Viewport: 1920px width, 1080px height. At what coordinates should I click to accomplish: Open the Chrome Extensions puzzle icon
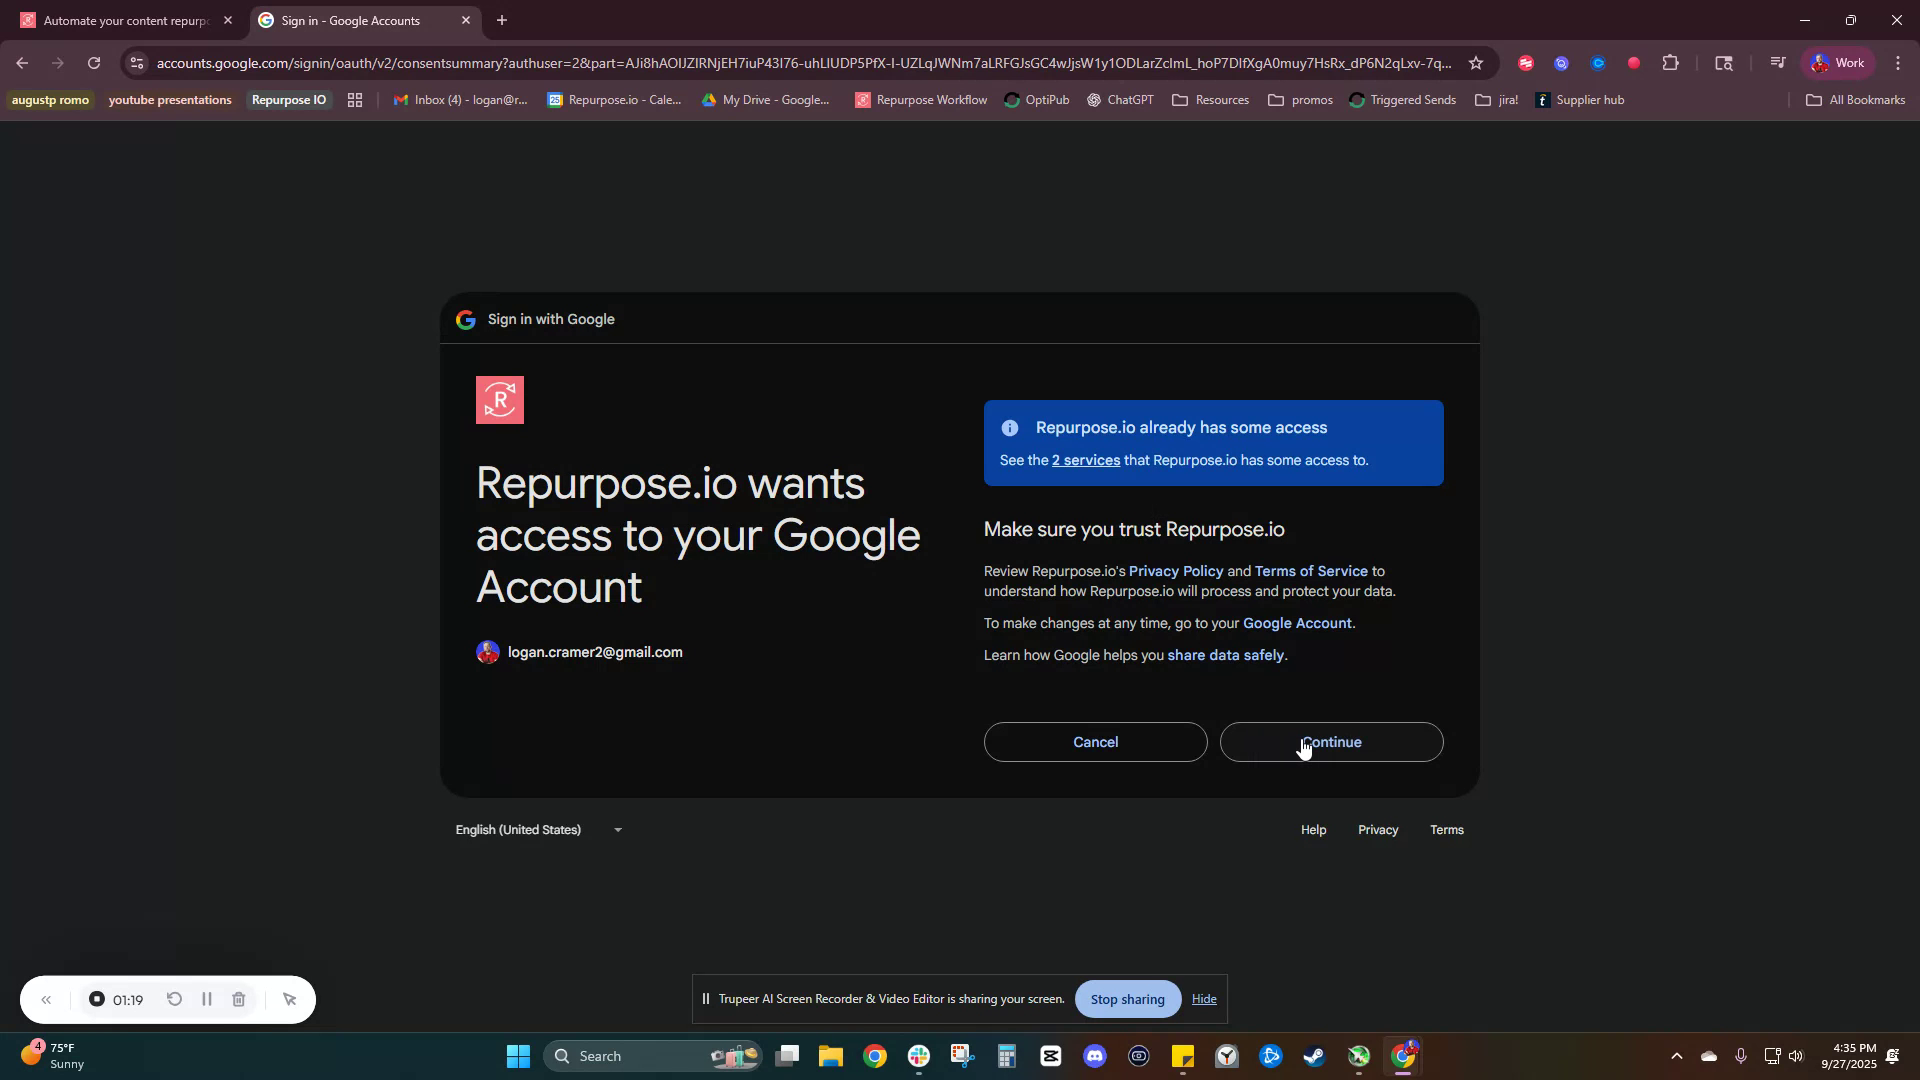coord(1671,62)
